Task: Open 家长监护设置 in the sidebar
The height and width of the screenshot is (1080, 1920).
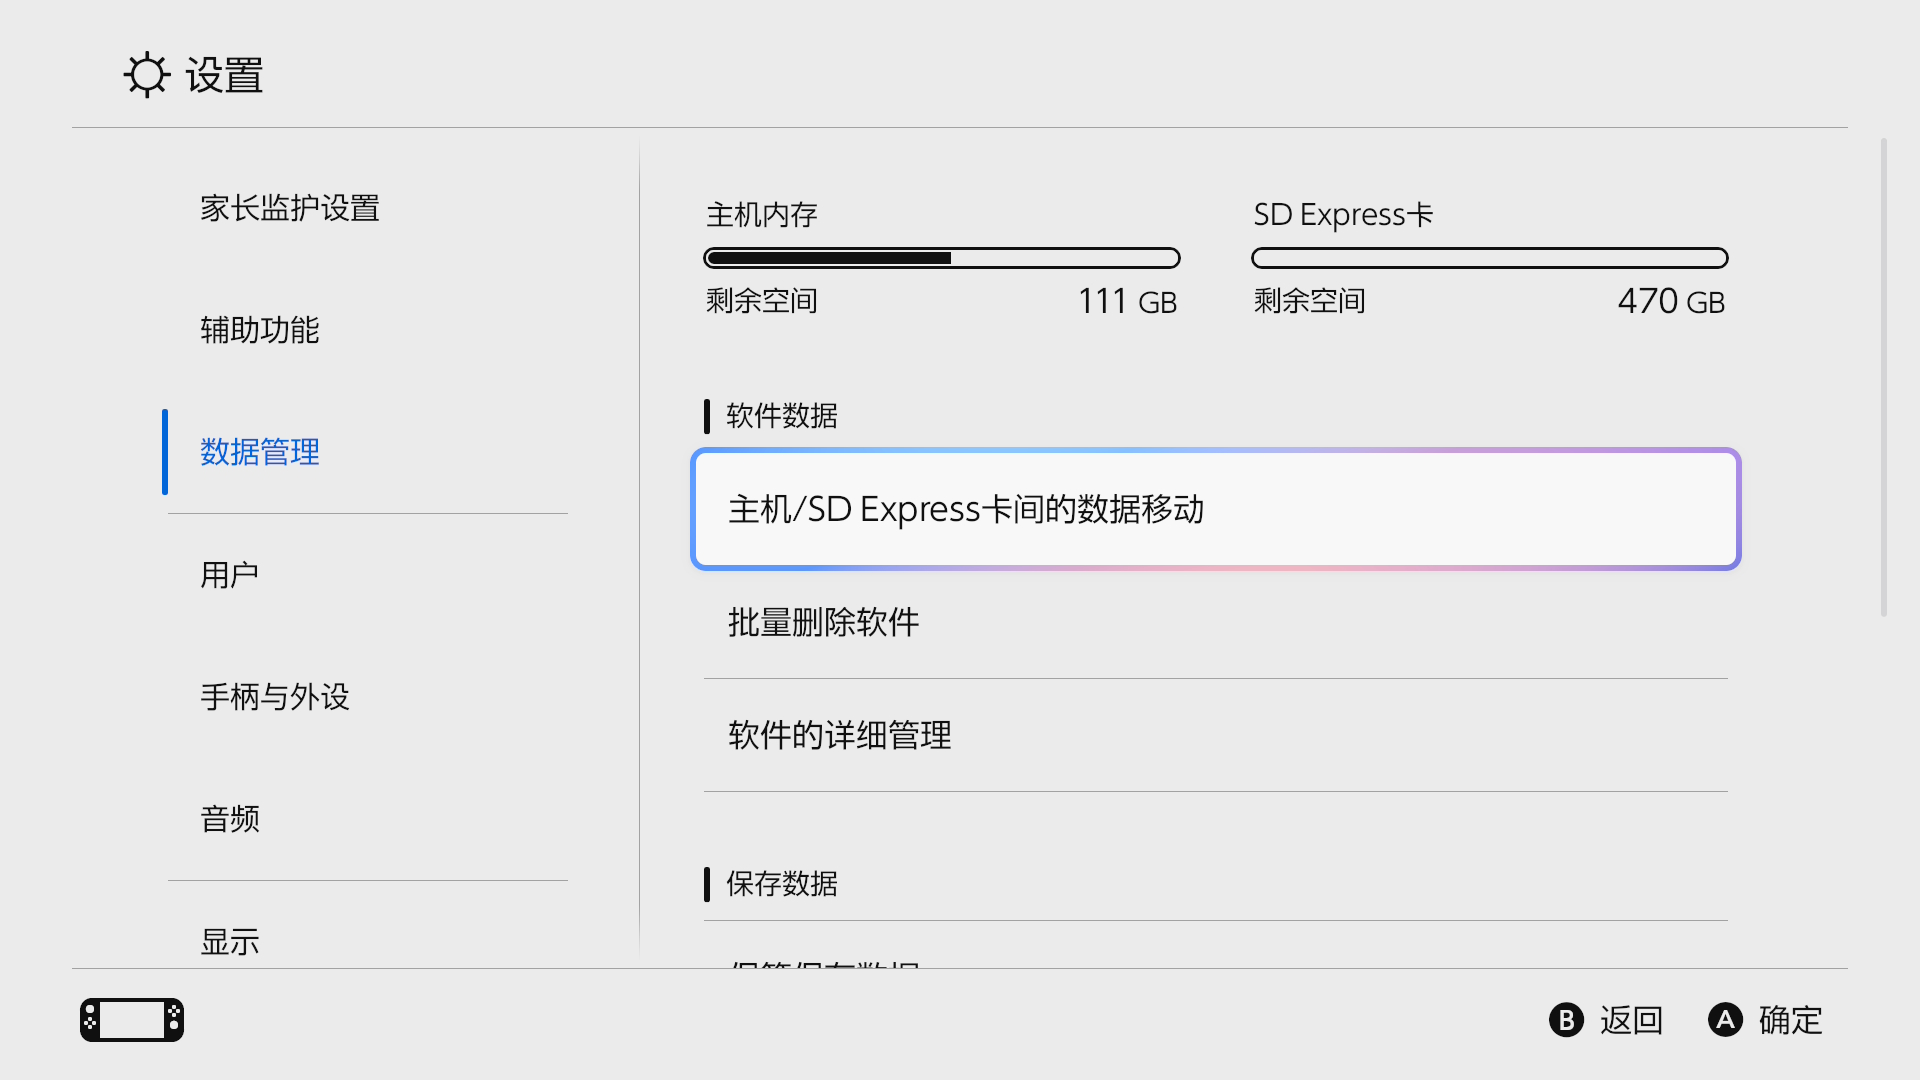Action: tap(290, 208)
